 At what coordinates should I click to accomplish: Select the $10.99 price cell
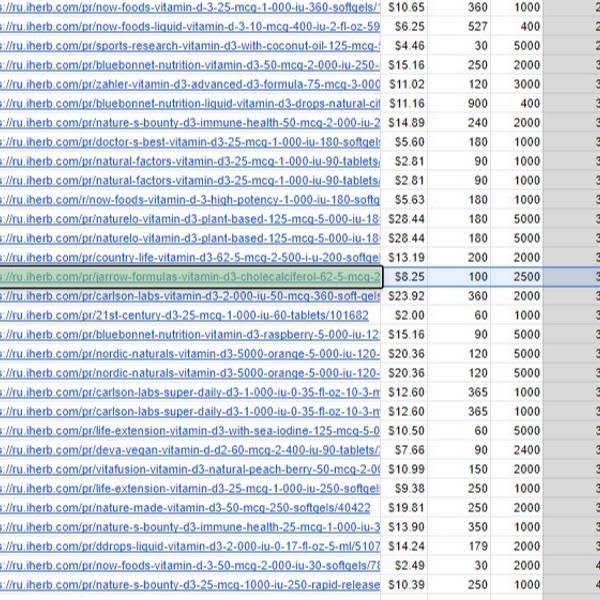pyautogui.click(x=404, y=469)
